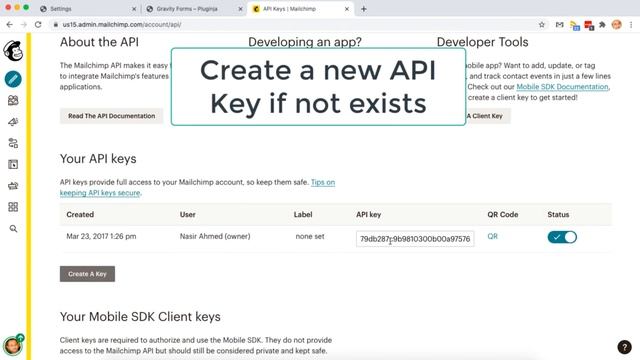
Task: Open Search magnifier icon in sidebar
Action: [x=13, y=229]
